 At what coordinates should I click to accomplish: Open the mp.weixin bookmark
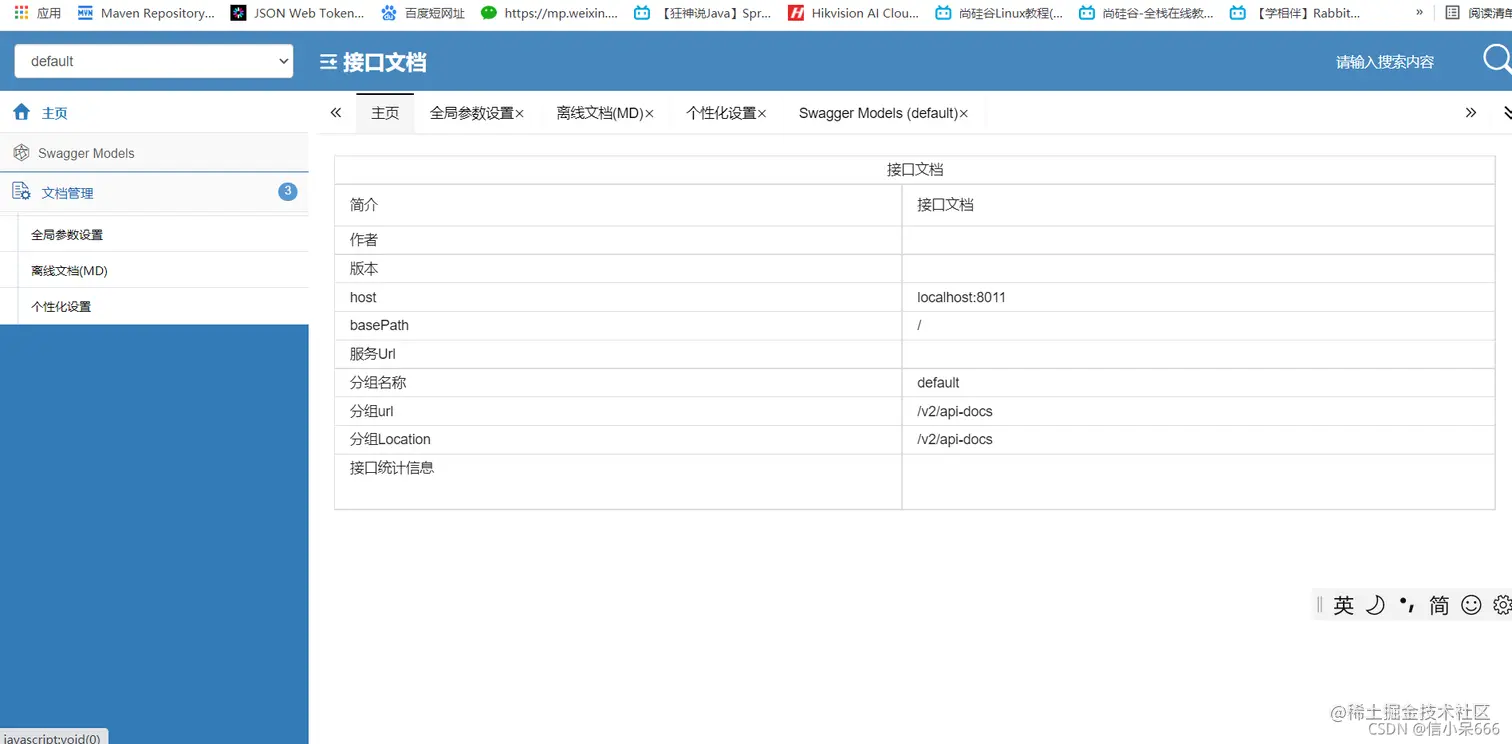pyautogui.click(x=550, y=13)
